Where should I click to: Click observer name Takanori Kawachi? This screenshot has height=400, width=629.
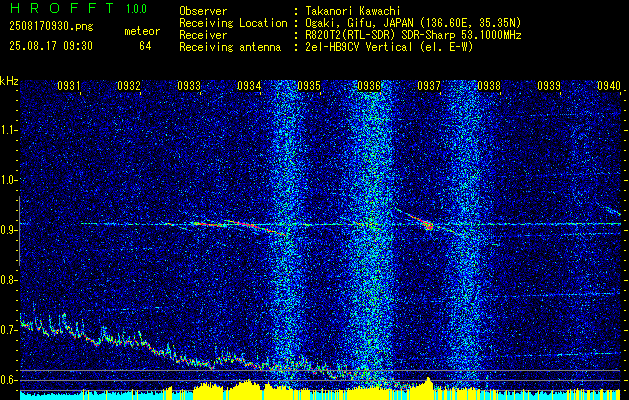(353, 11)
